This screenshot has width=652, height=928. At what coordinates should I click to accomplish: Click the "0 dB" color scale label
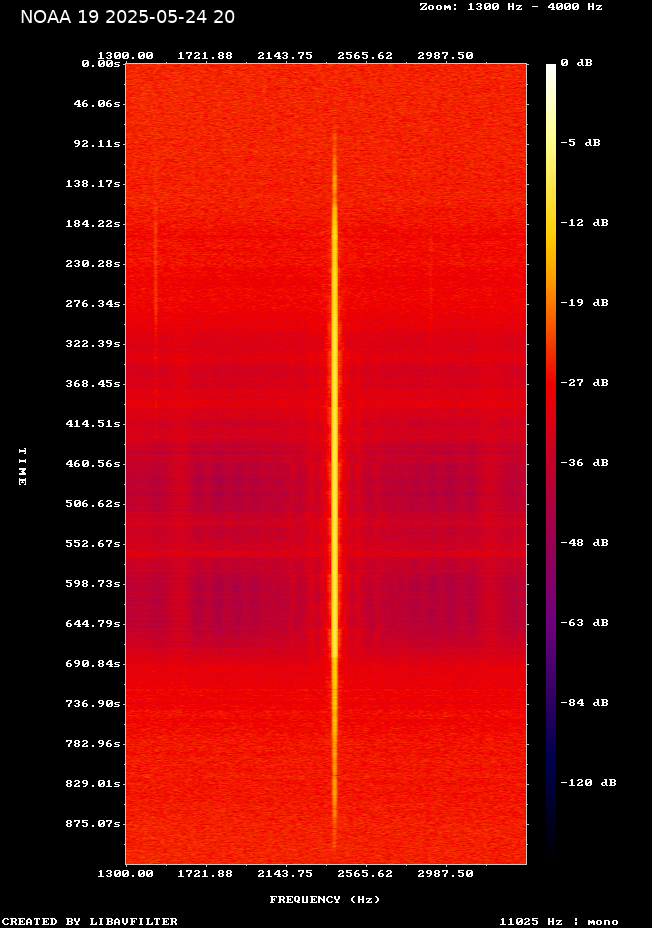click(576, 63)
